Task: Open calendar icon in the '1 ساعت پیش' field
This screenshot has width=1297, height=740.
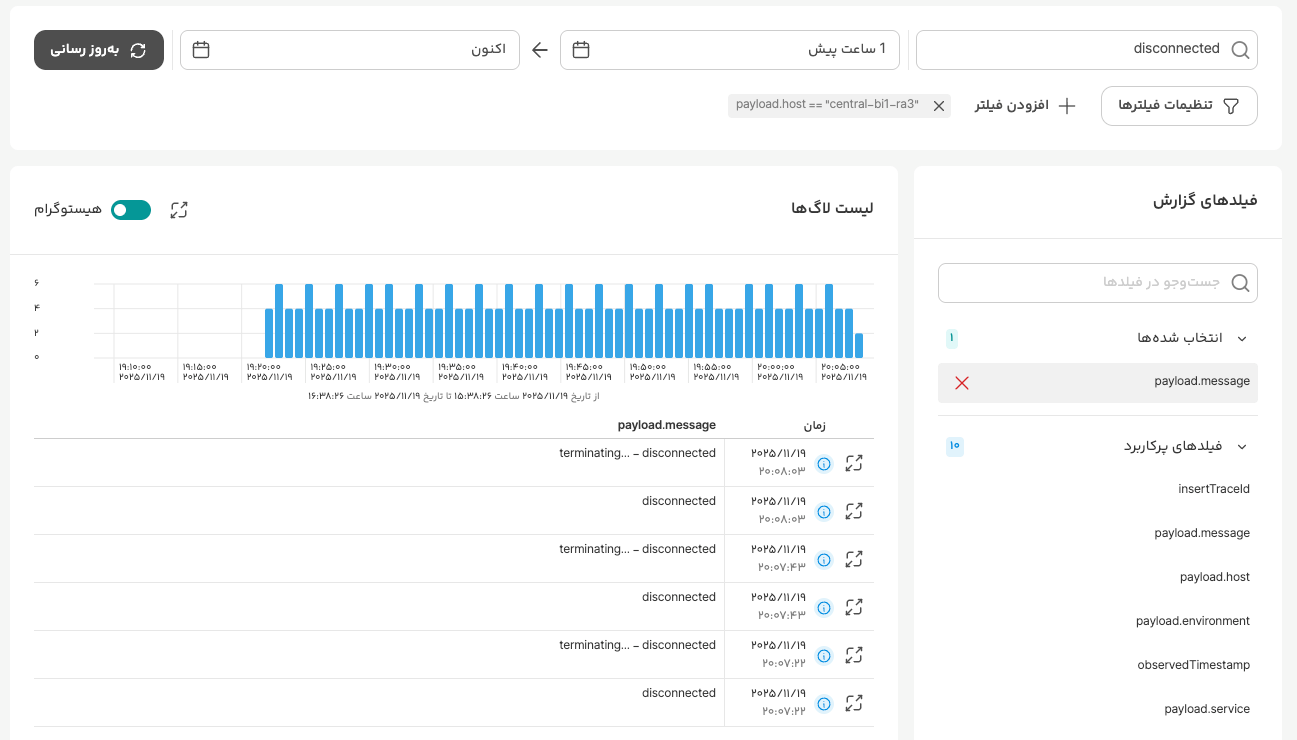Action: 581,50
